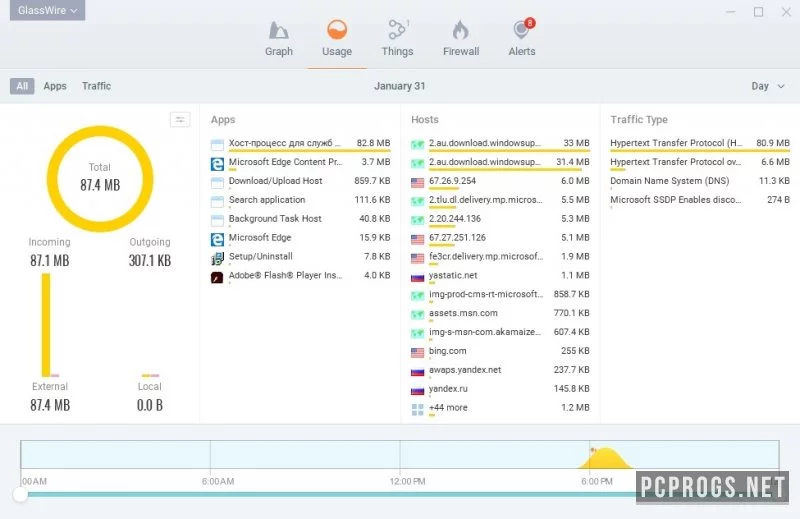Select host 2.20.244.136
The height and width of the screenshot is (519, 800).
click(500, 219)
